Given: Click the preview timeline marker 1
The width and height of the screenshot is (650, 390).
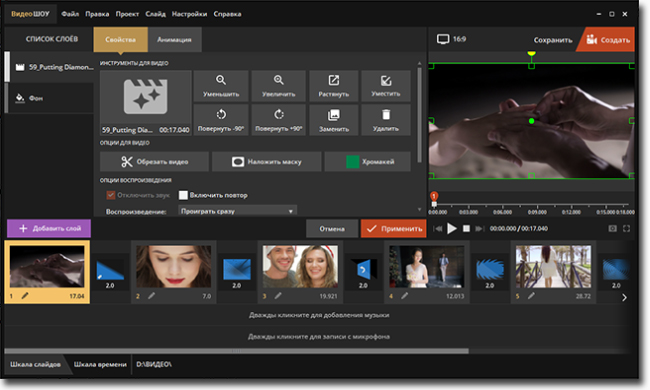Looking at the screenshot, I should [434, 196].
